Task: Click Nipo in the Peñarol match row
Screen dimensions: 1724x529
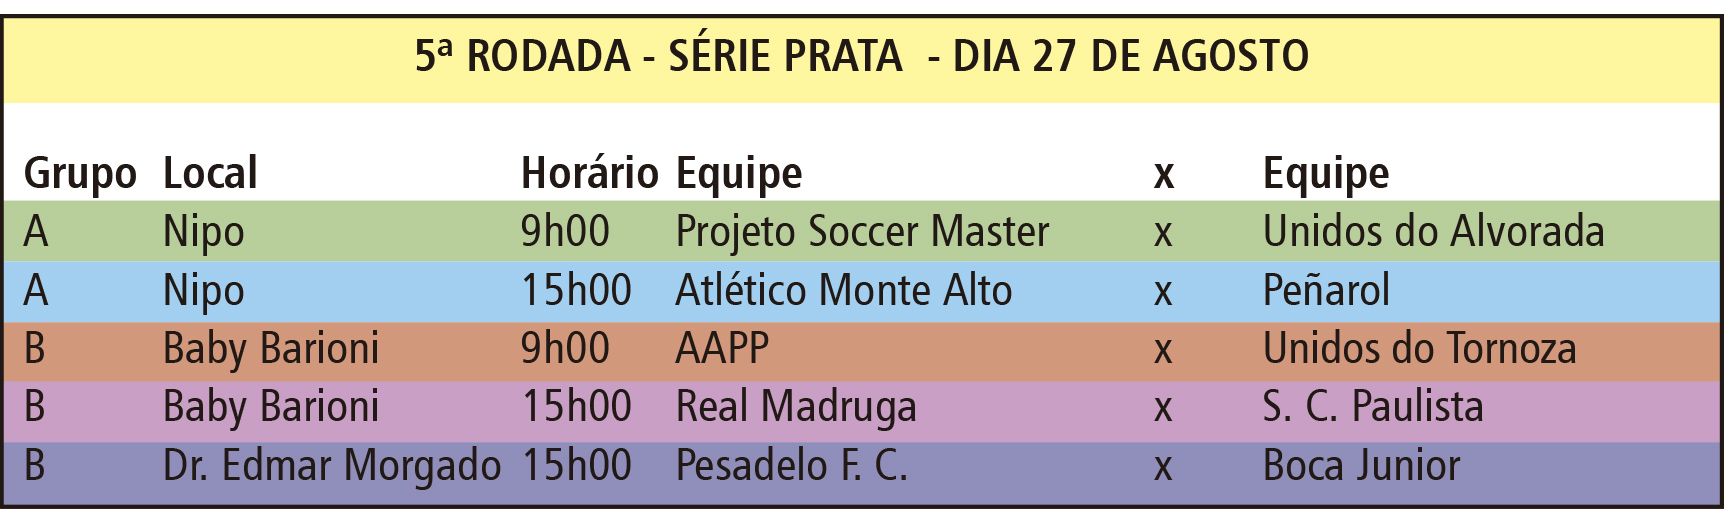Action: (x=204, y=291)
